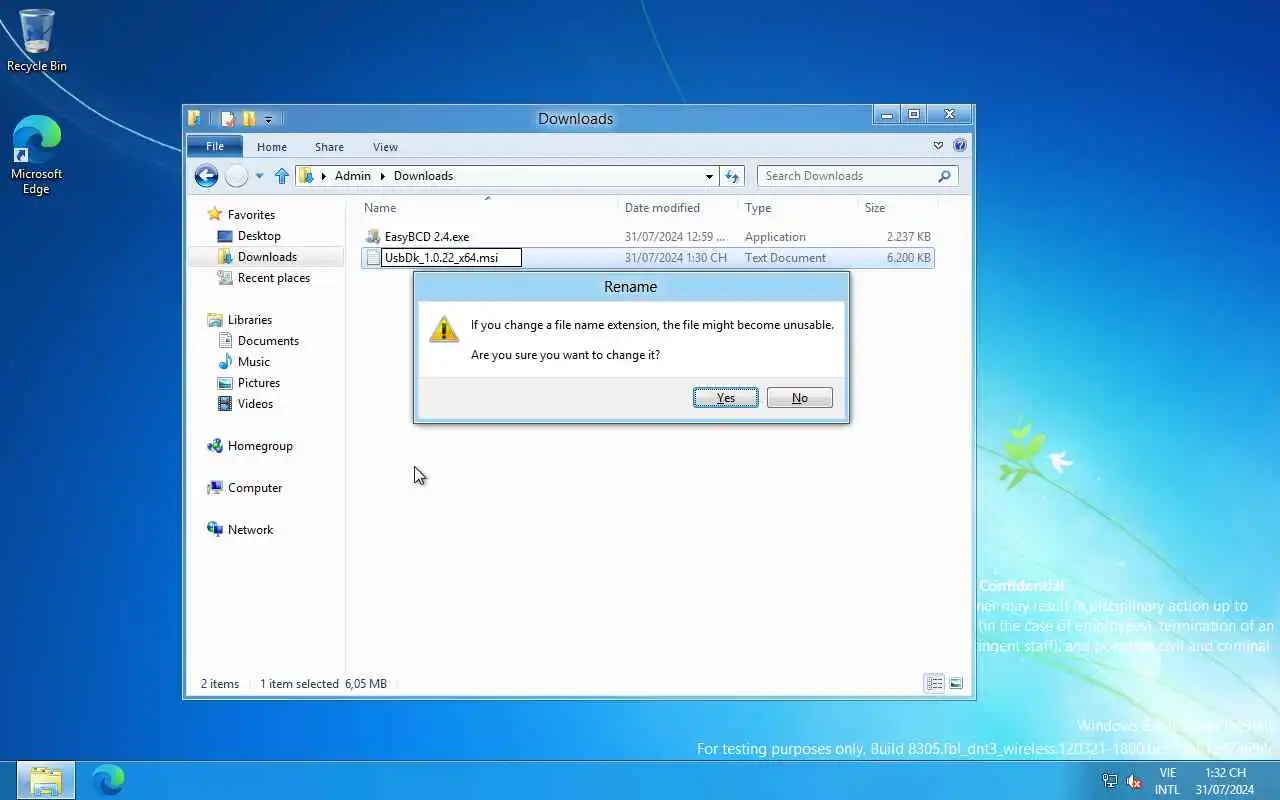Click the UsbDk file's document icon
Screen dimensions: 1280x800
[x=372, y=258]
